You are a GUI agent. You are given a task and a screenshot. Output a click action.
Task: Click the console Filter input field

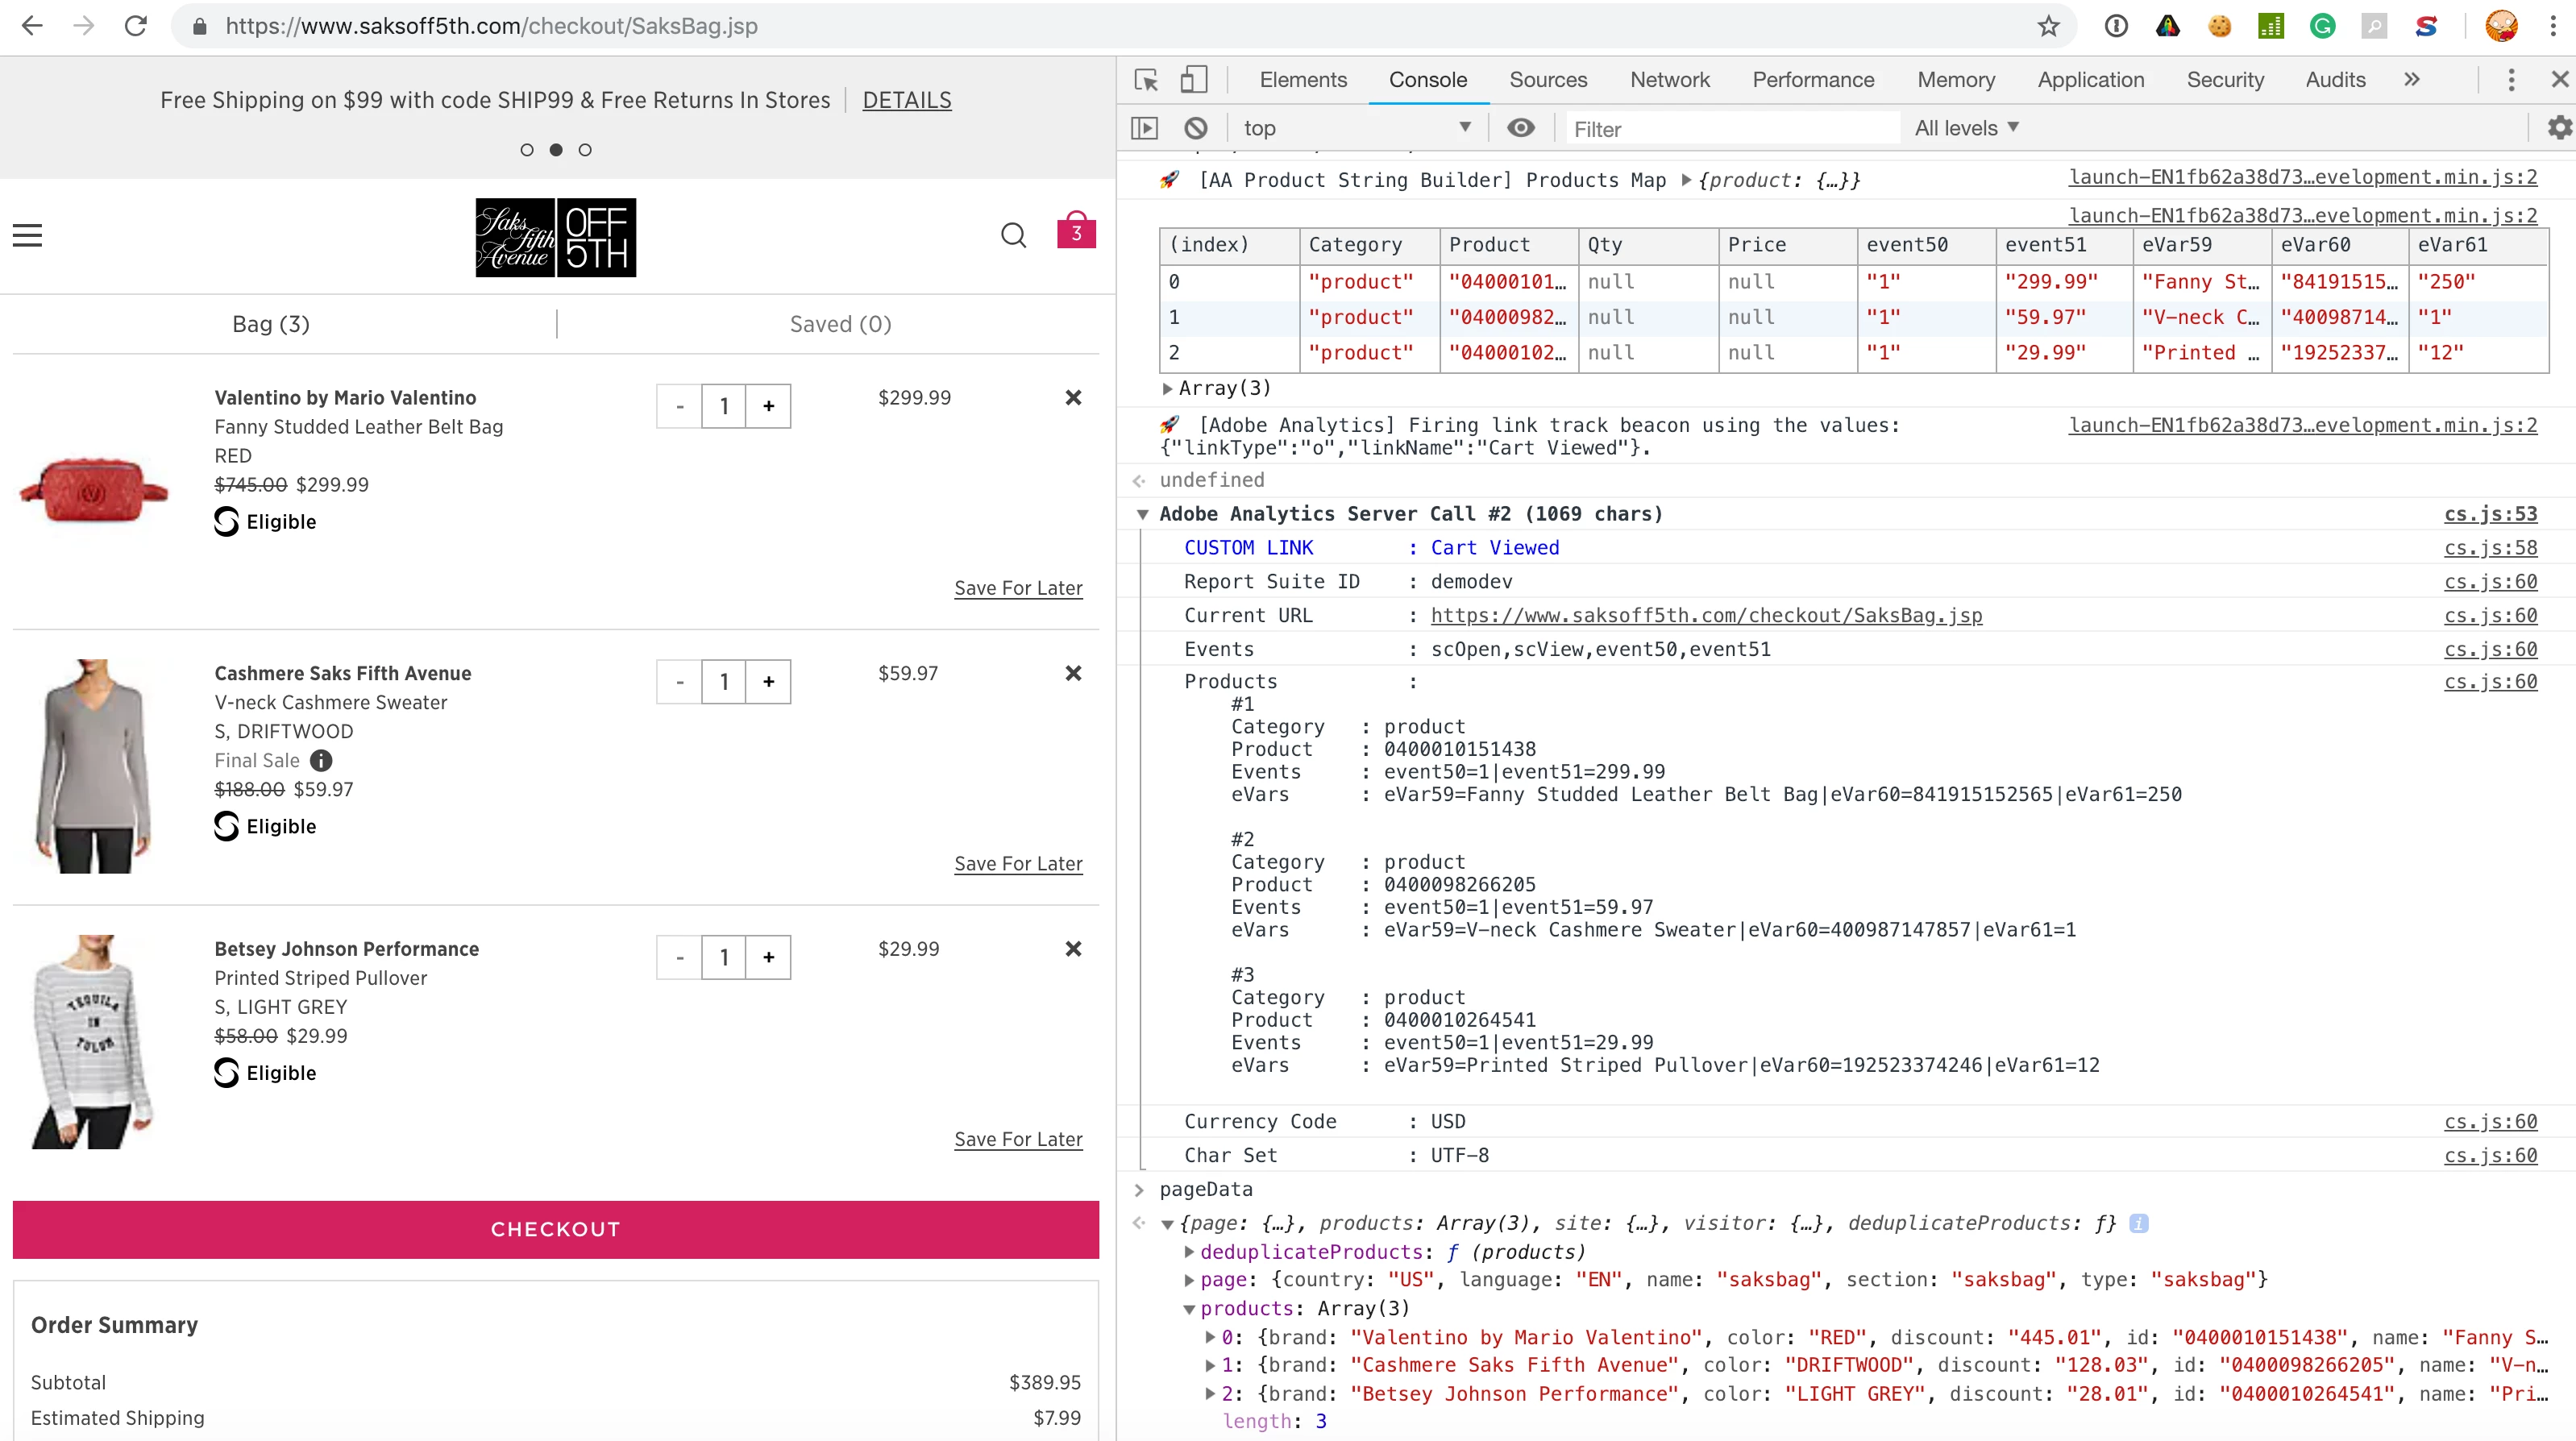pyautogui.click(x=1730, y=129)
